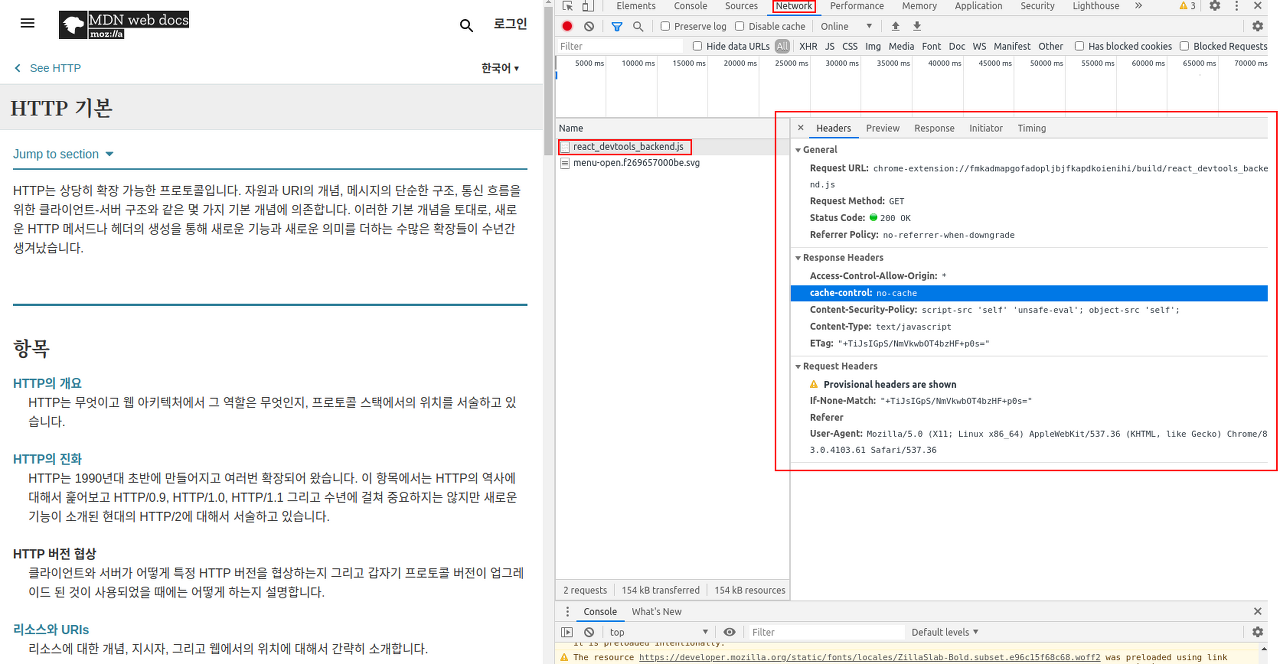This screenshot has height=664, width=1280.
Task: Close the request details pane
Action: coord(801,128)
